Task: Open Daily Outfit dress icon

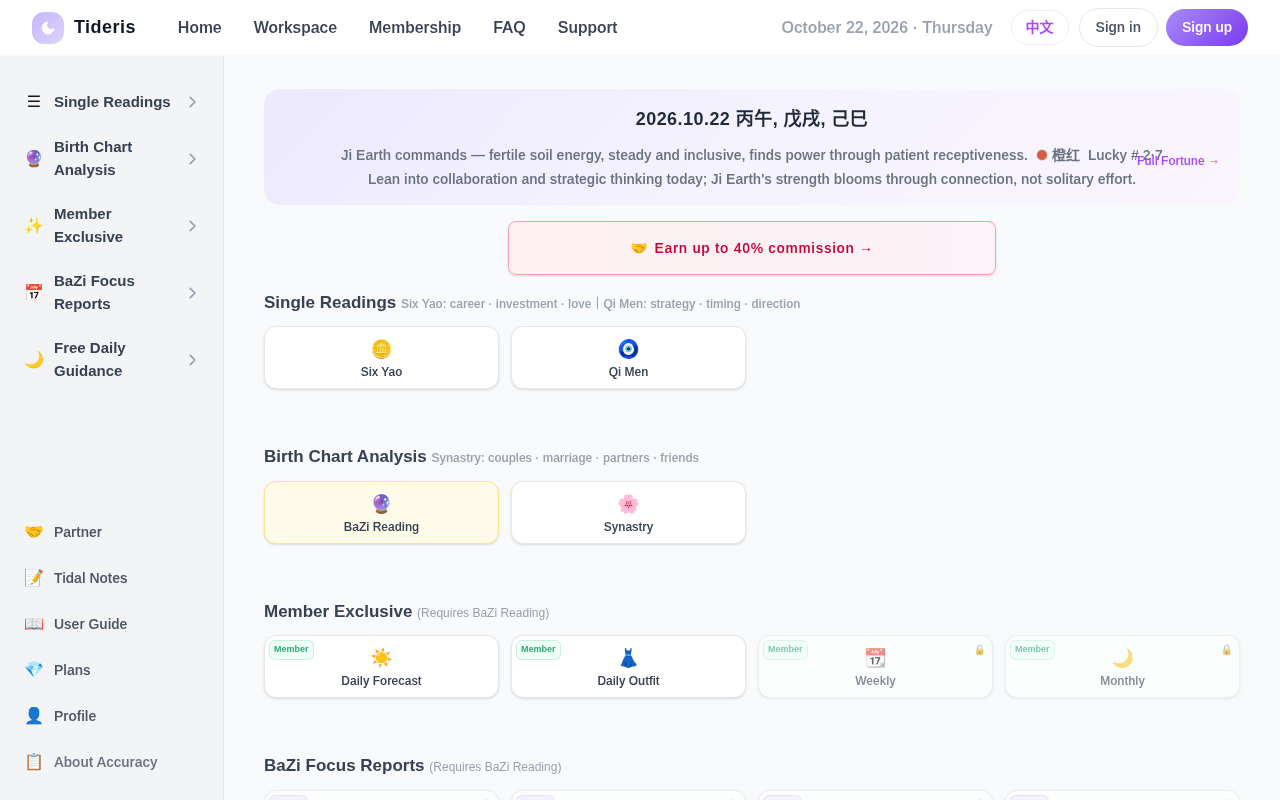Action: 628,658
